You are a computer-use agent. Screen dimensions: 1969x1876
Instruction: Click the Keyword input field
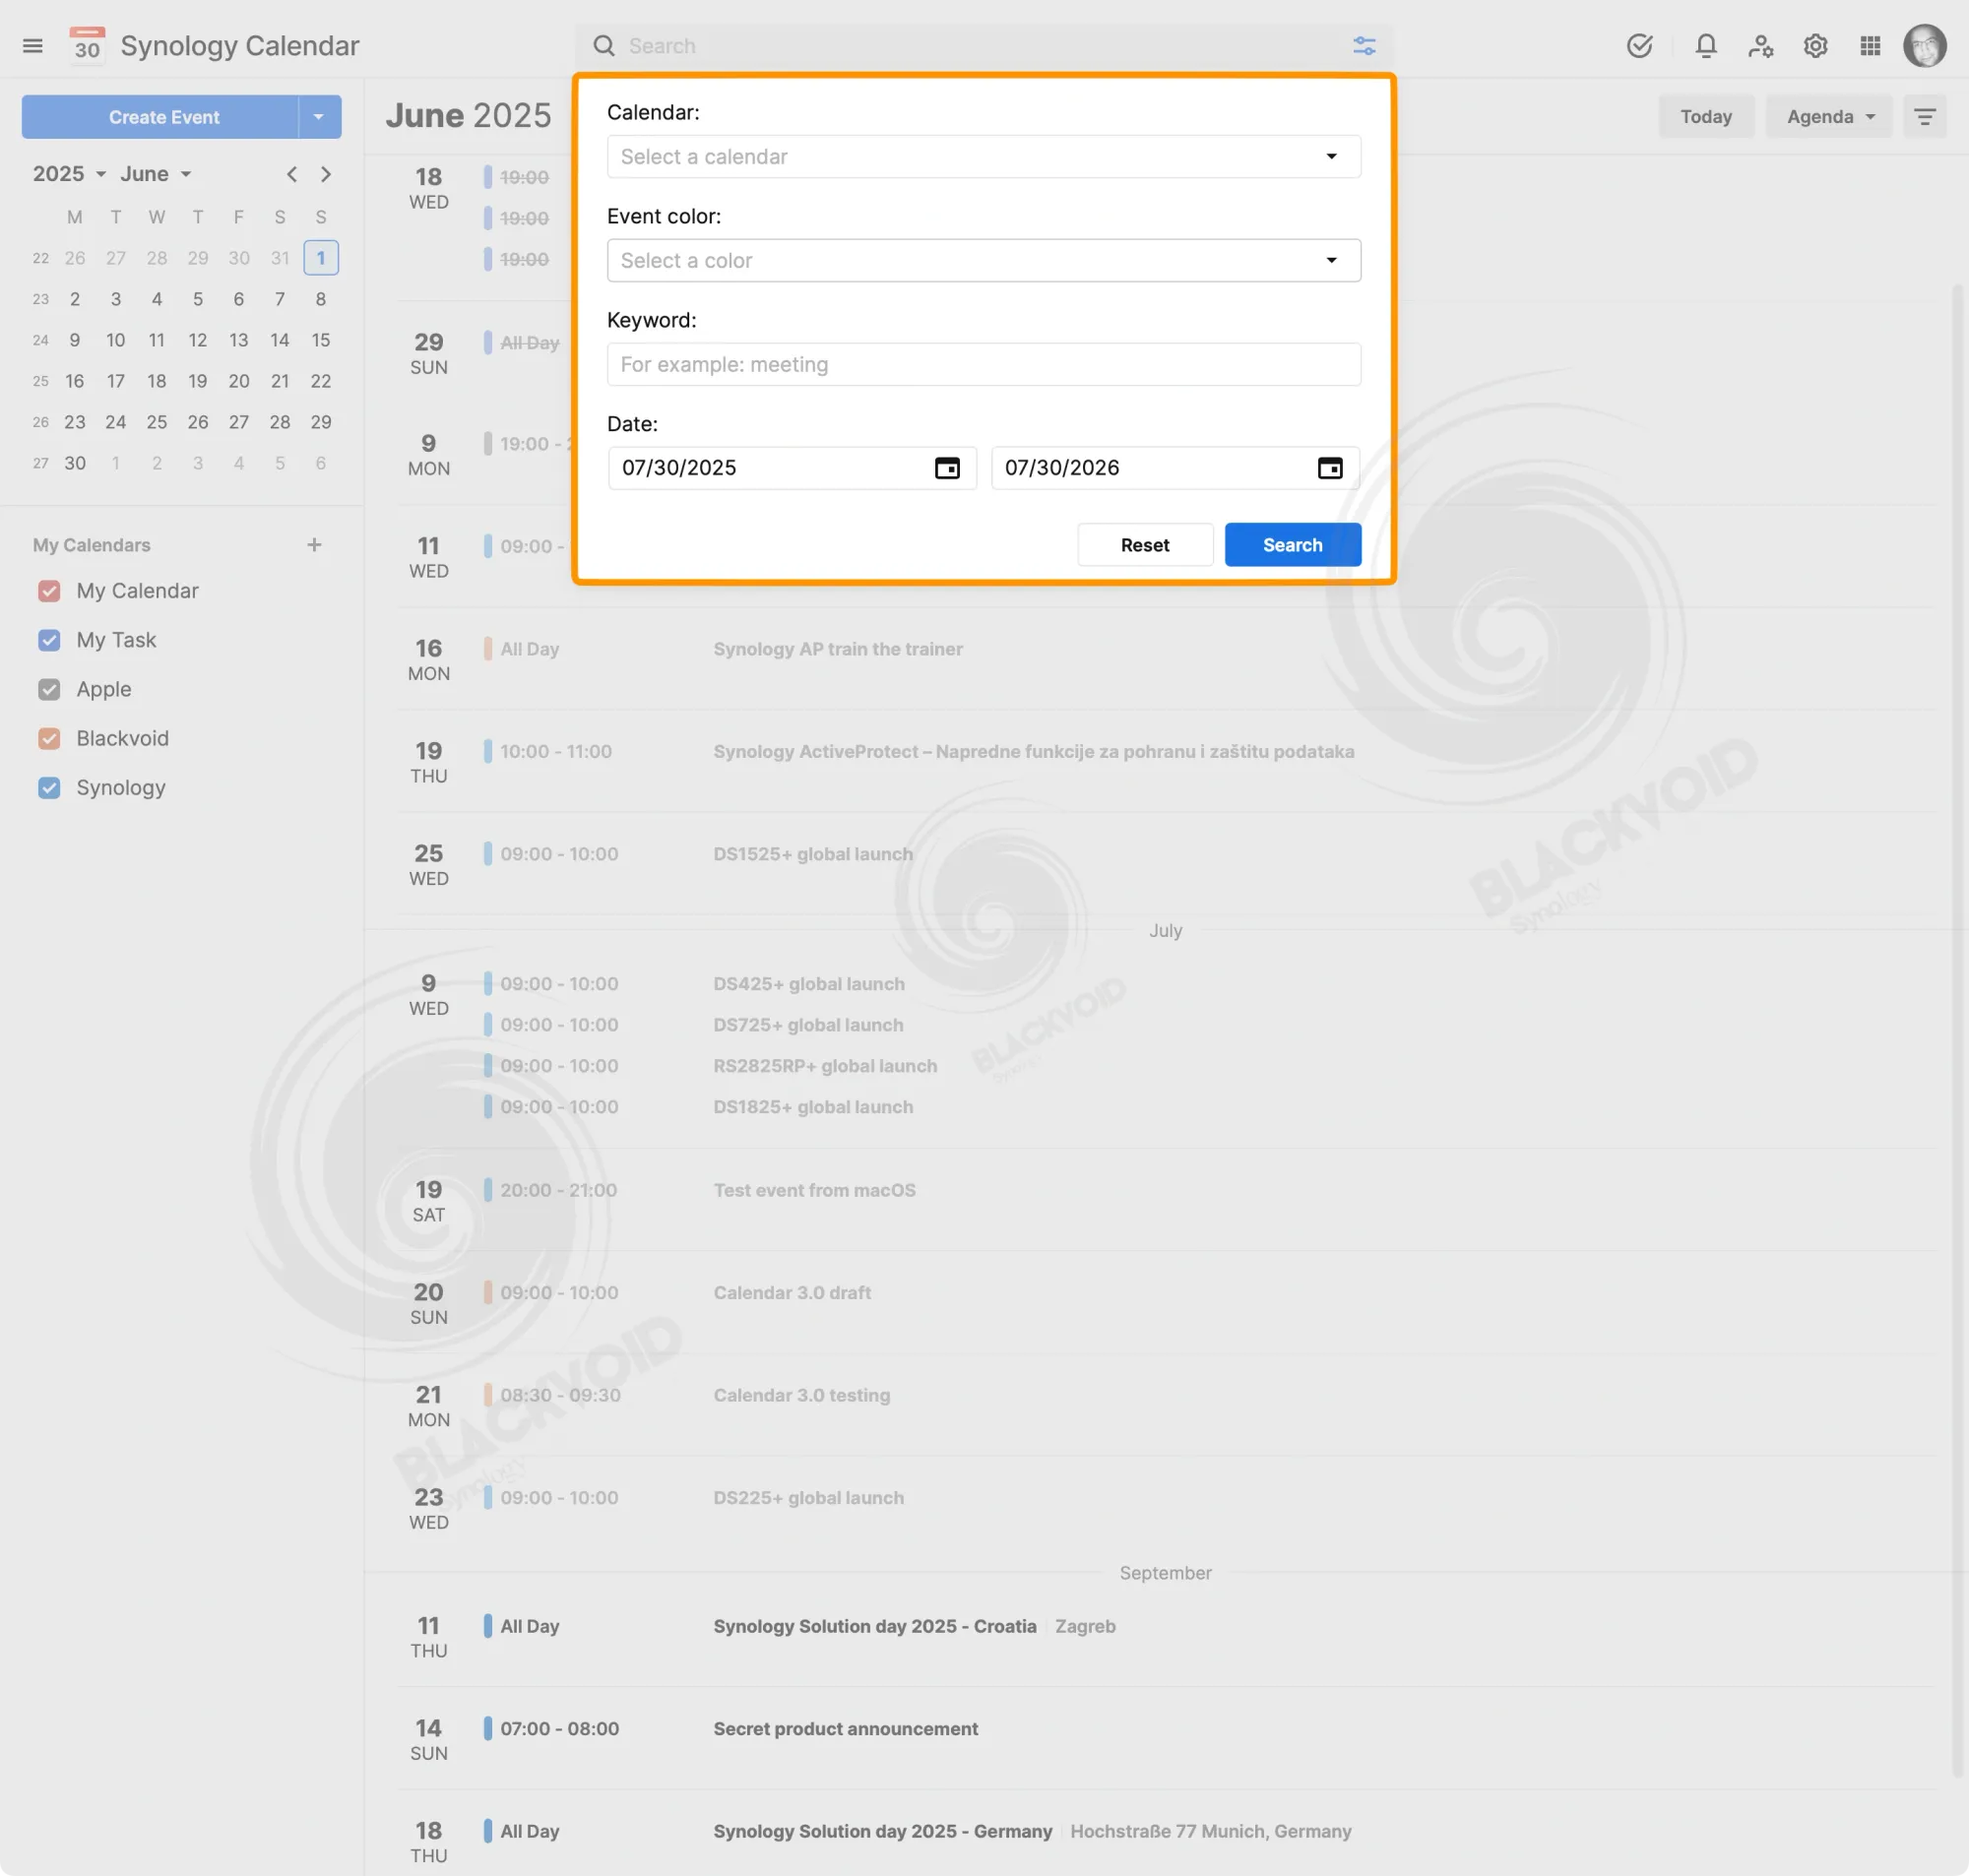(983, 365)
